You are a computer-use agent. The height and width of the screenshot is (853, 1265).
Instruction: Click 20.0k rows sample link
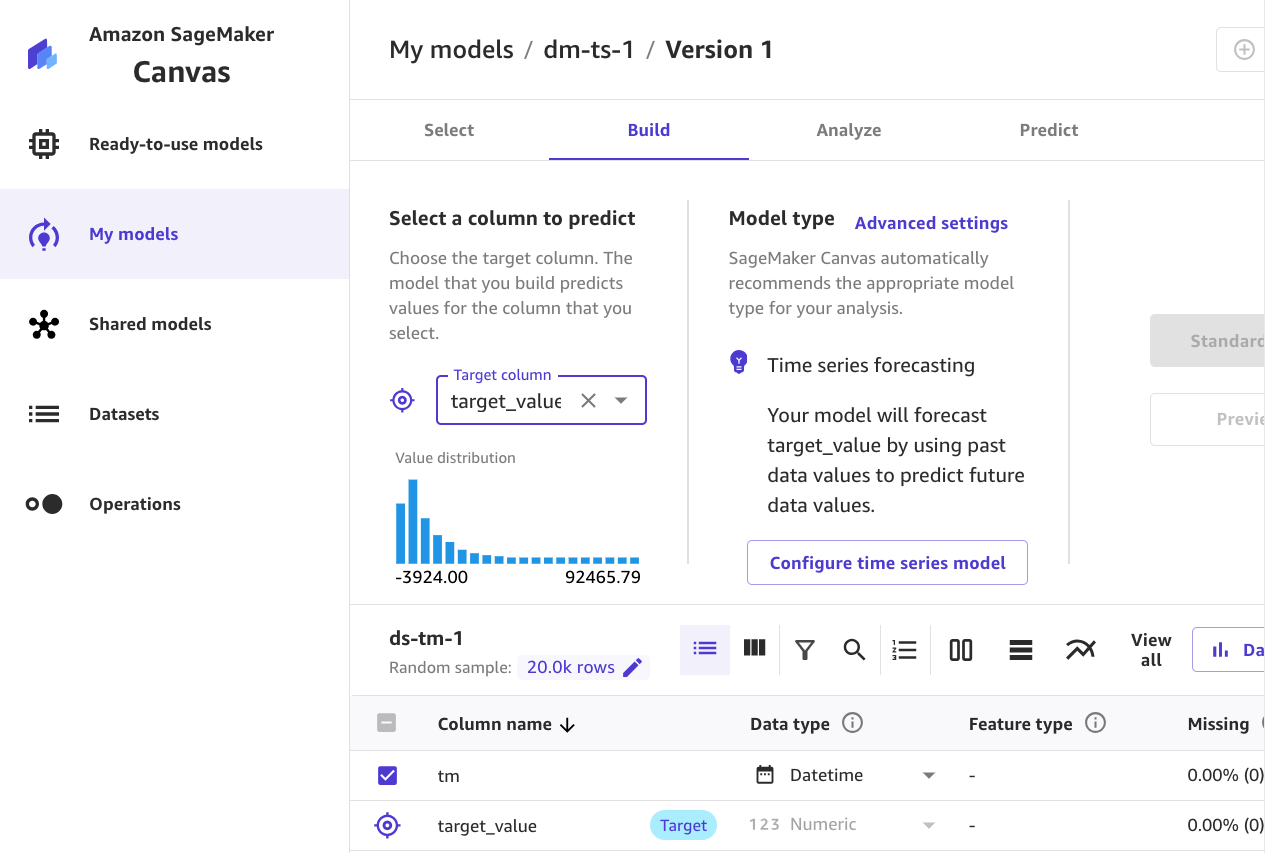(571, 667)
